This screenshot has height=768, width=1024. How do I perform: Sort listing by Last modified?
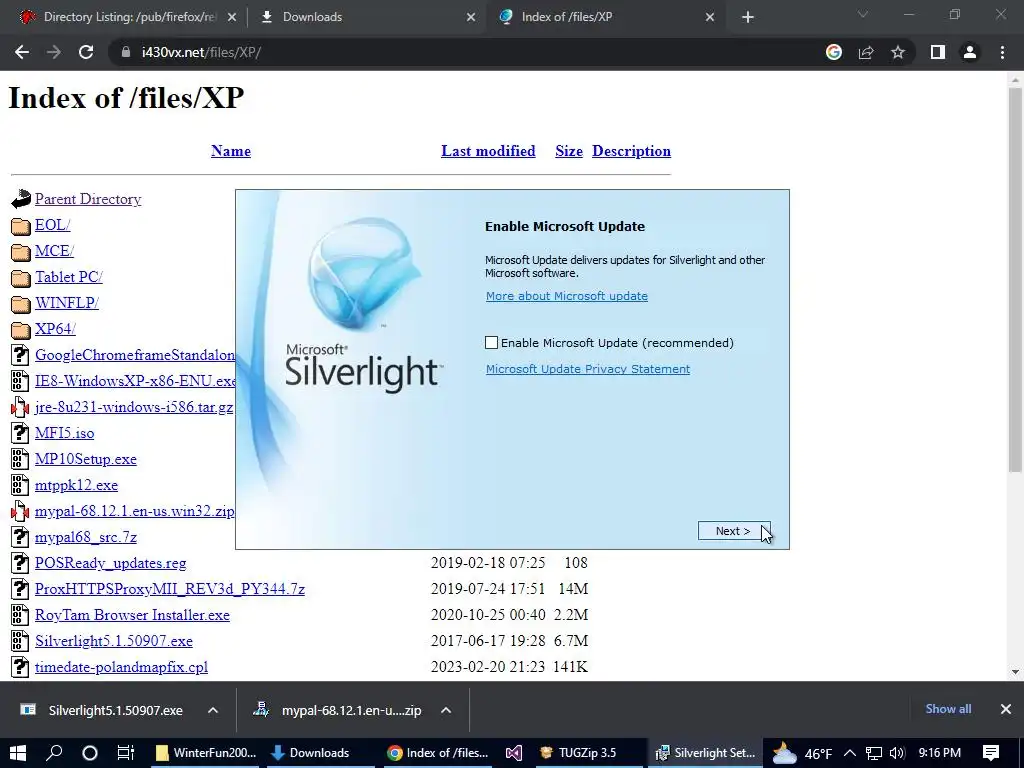click(488, 151)
